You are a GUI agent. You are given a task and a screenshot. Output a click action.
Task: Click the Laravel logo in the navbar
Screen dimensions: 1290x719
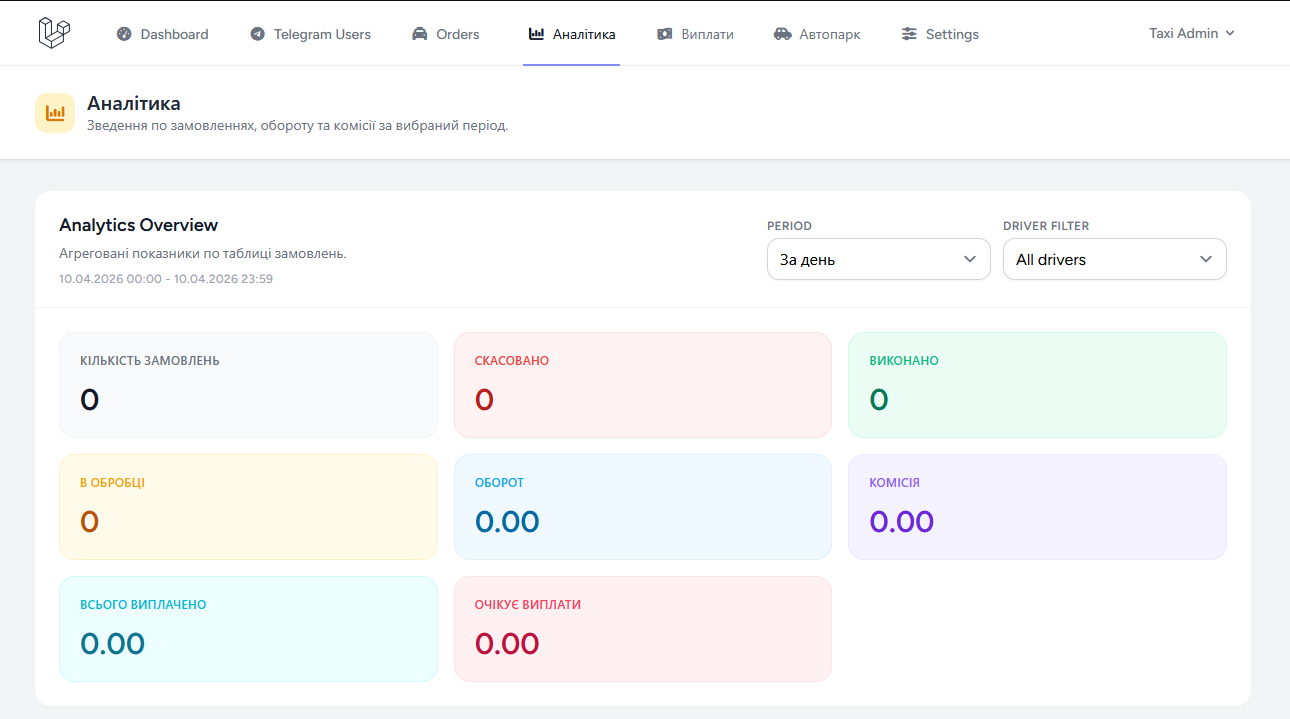[54, 33]
